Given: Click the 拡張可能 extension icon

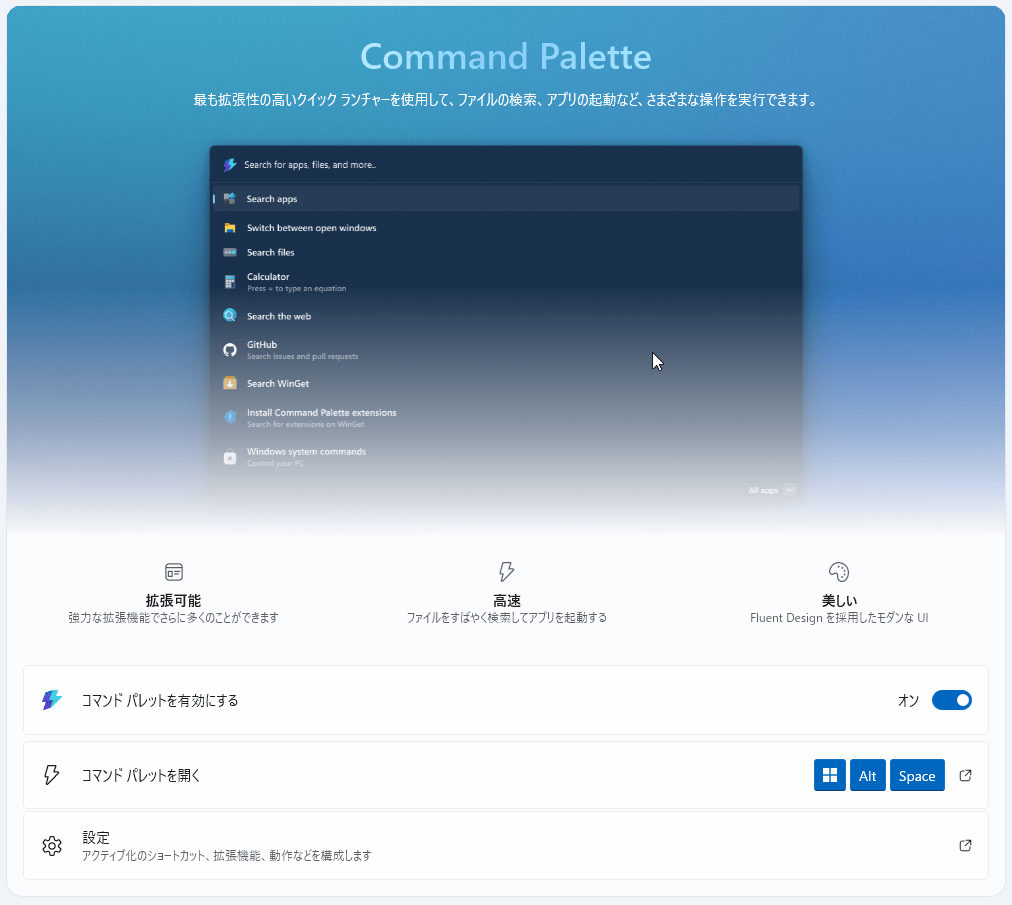Looking at the screenshot, I should point(174,572).
